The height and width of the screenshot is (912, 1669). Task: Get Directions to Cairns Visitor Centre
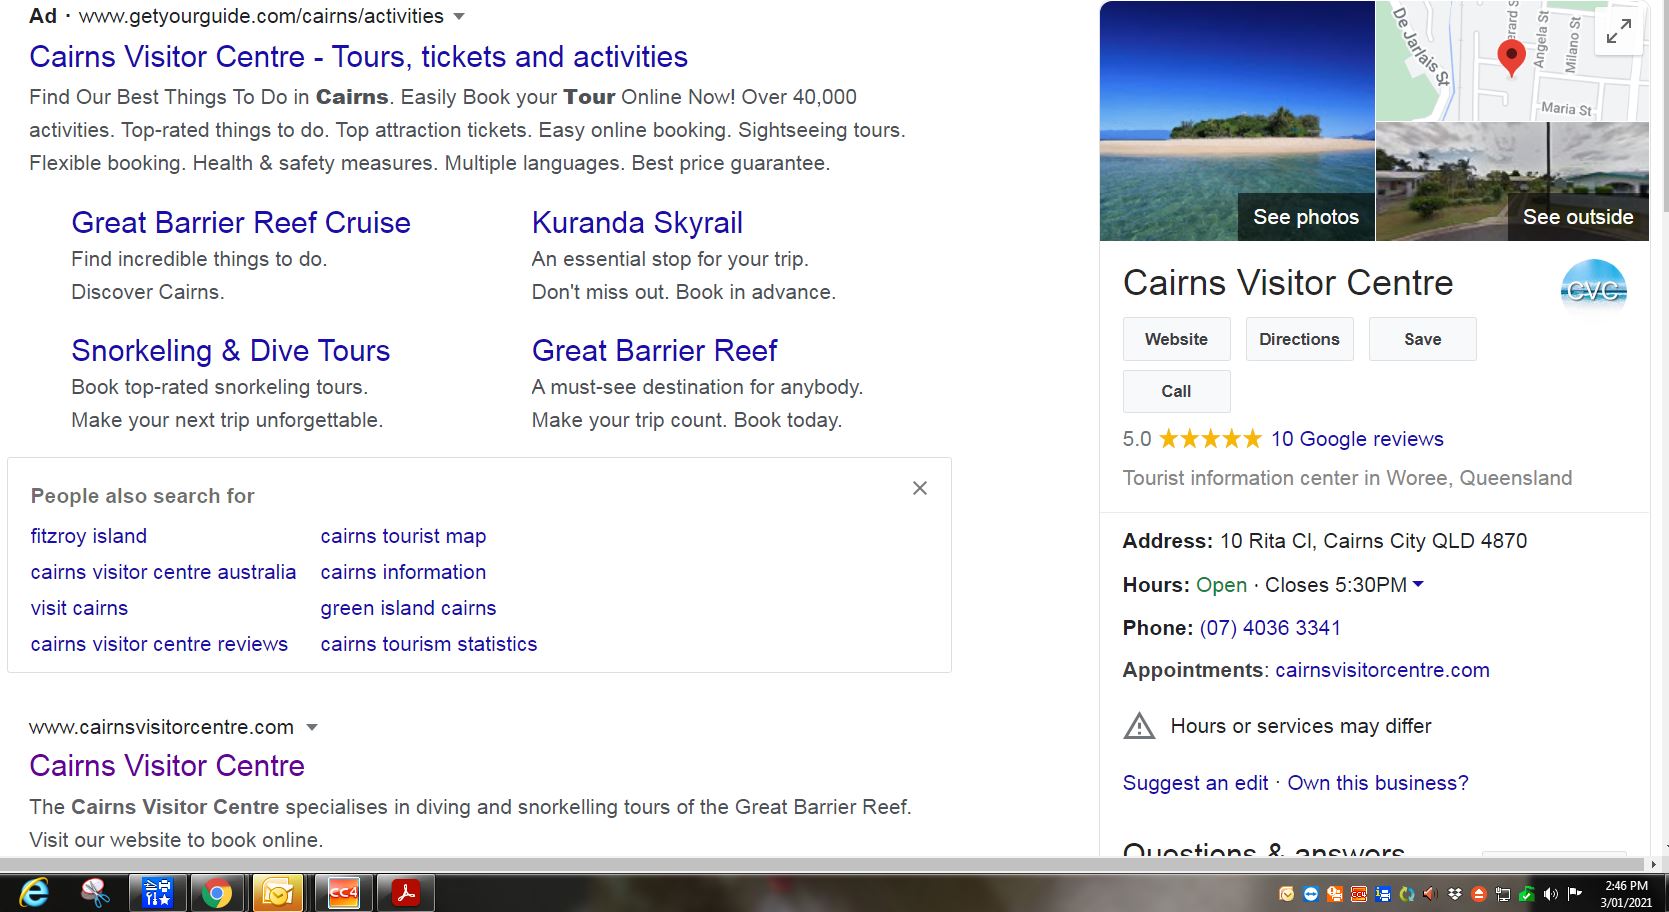point(1299,339)
